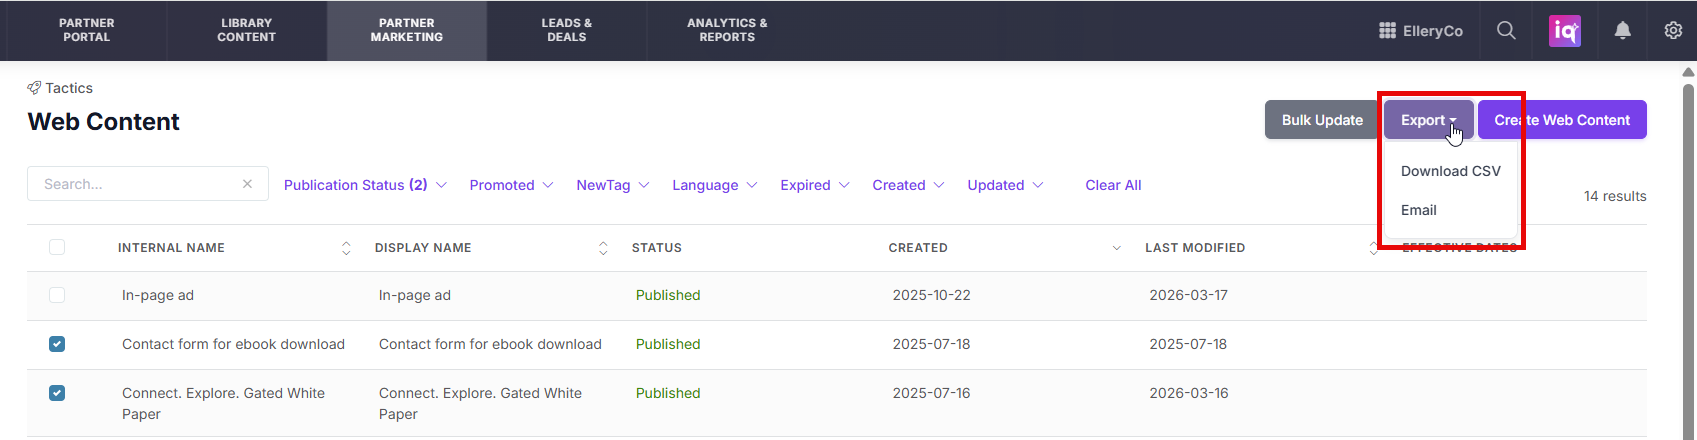This screenshot has height=440, width=1697.
Task: Click Create Web Content button
Action: tap(1562, 120)
